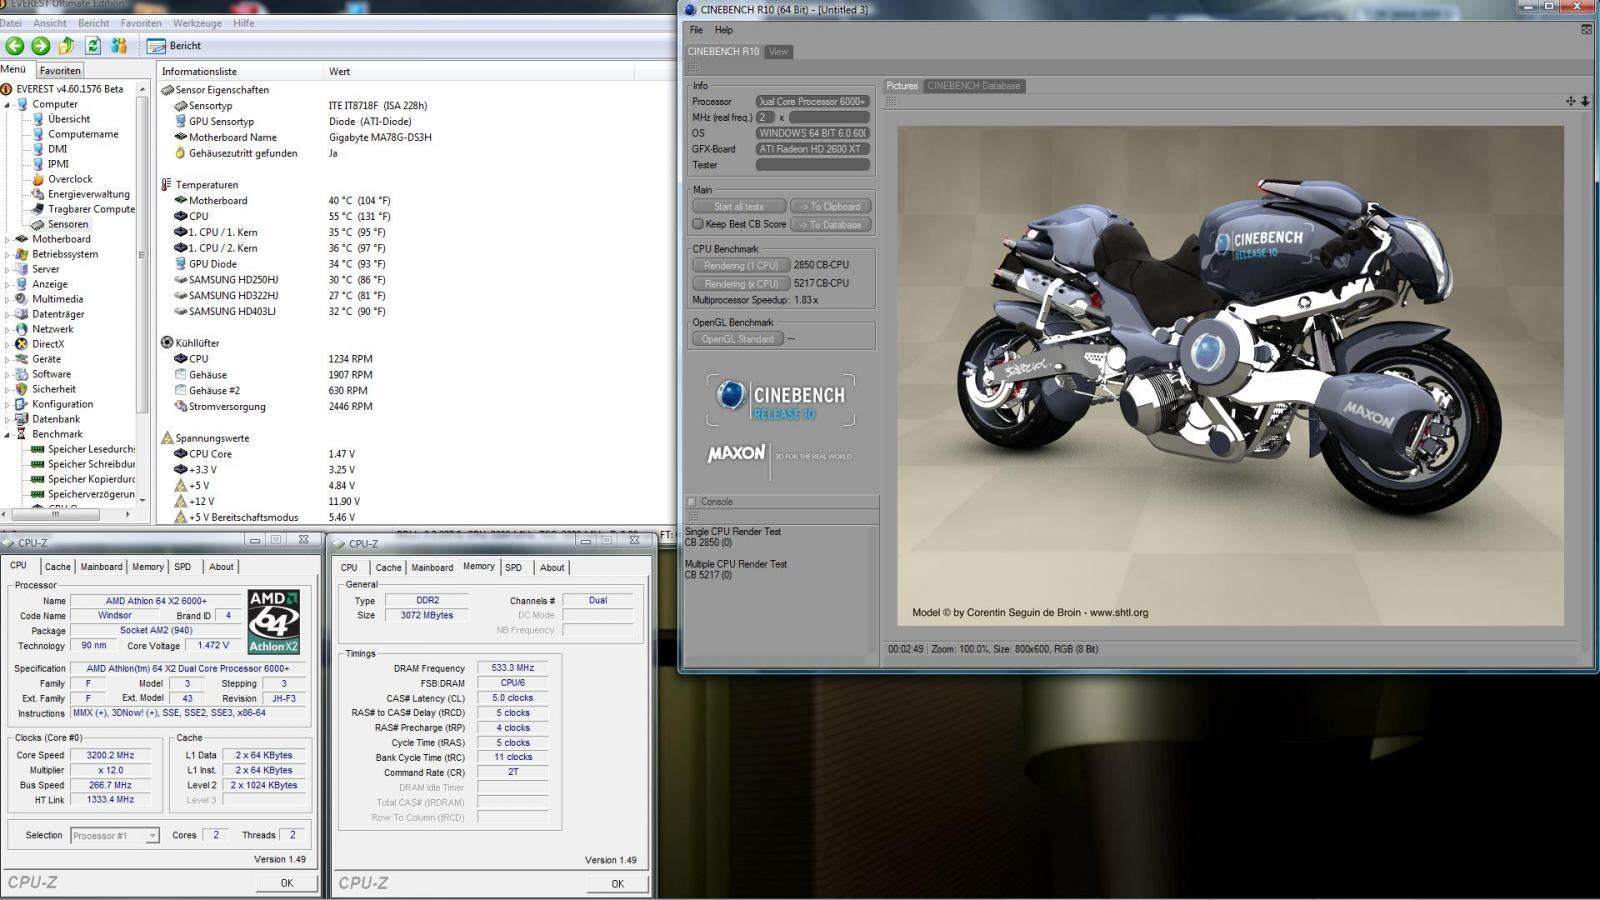Click the Computername entry
Screen dimensions: 1600x900
(x=83, y=134)
